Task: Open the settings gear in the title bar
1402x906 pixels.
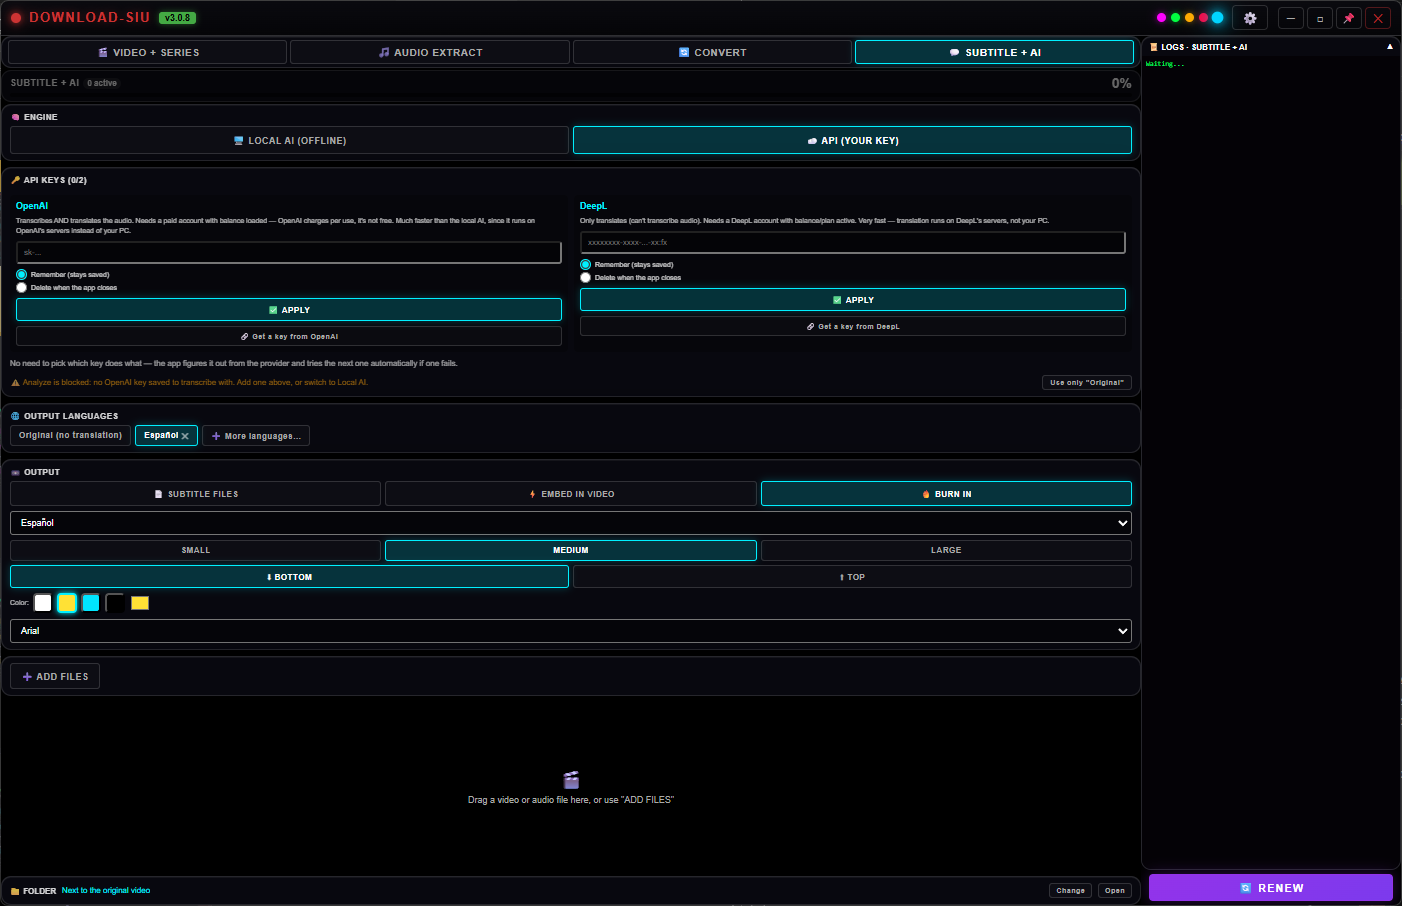Action: [1250, 18]
